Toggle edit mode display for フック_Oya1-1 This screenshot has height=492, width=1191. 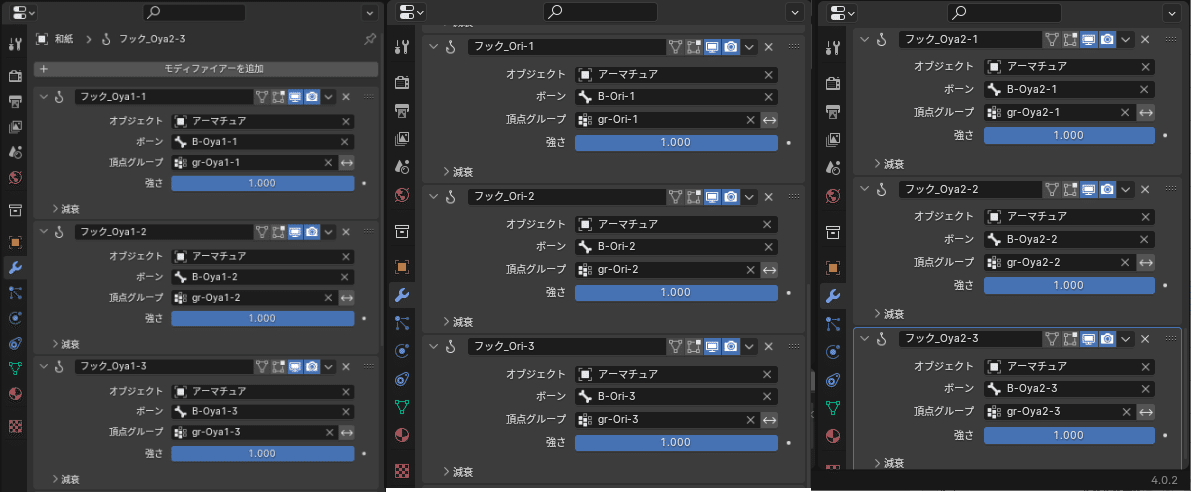point(279,97)
